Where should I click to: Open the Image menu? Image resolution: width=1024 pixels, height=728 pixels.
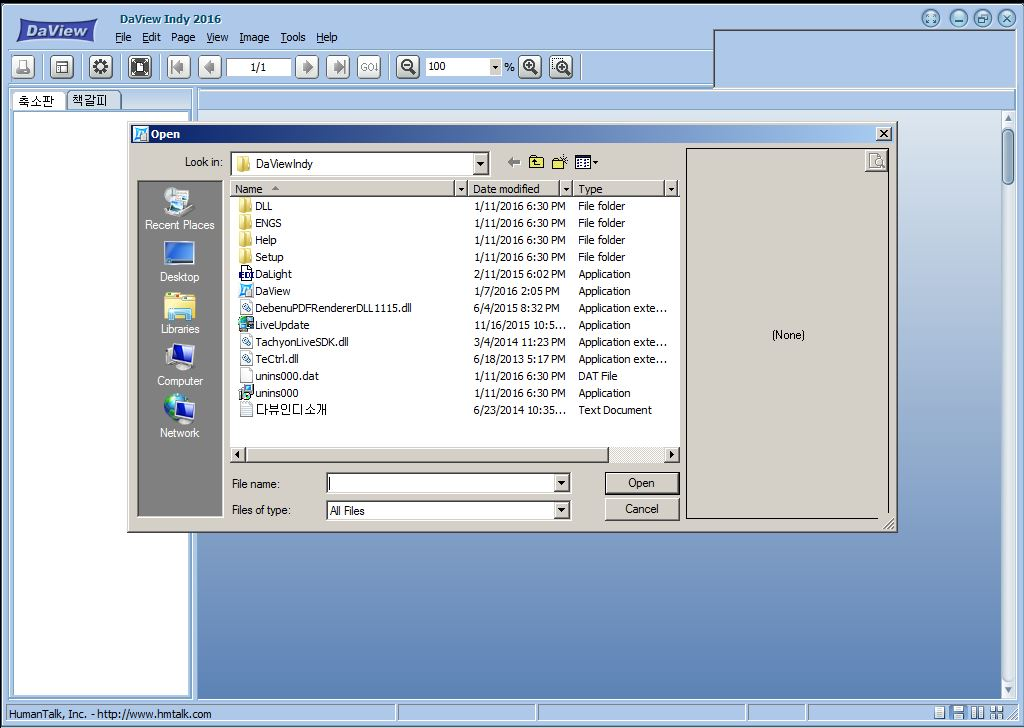tap(254, 37)
